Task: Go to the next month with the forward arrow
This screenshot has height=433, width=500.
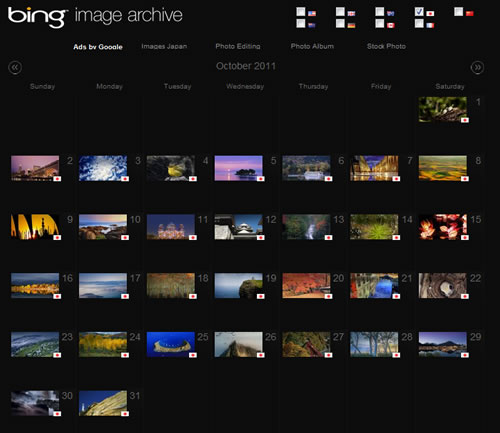Action: (x=477, y=68)
